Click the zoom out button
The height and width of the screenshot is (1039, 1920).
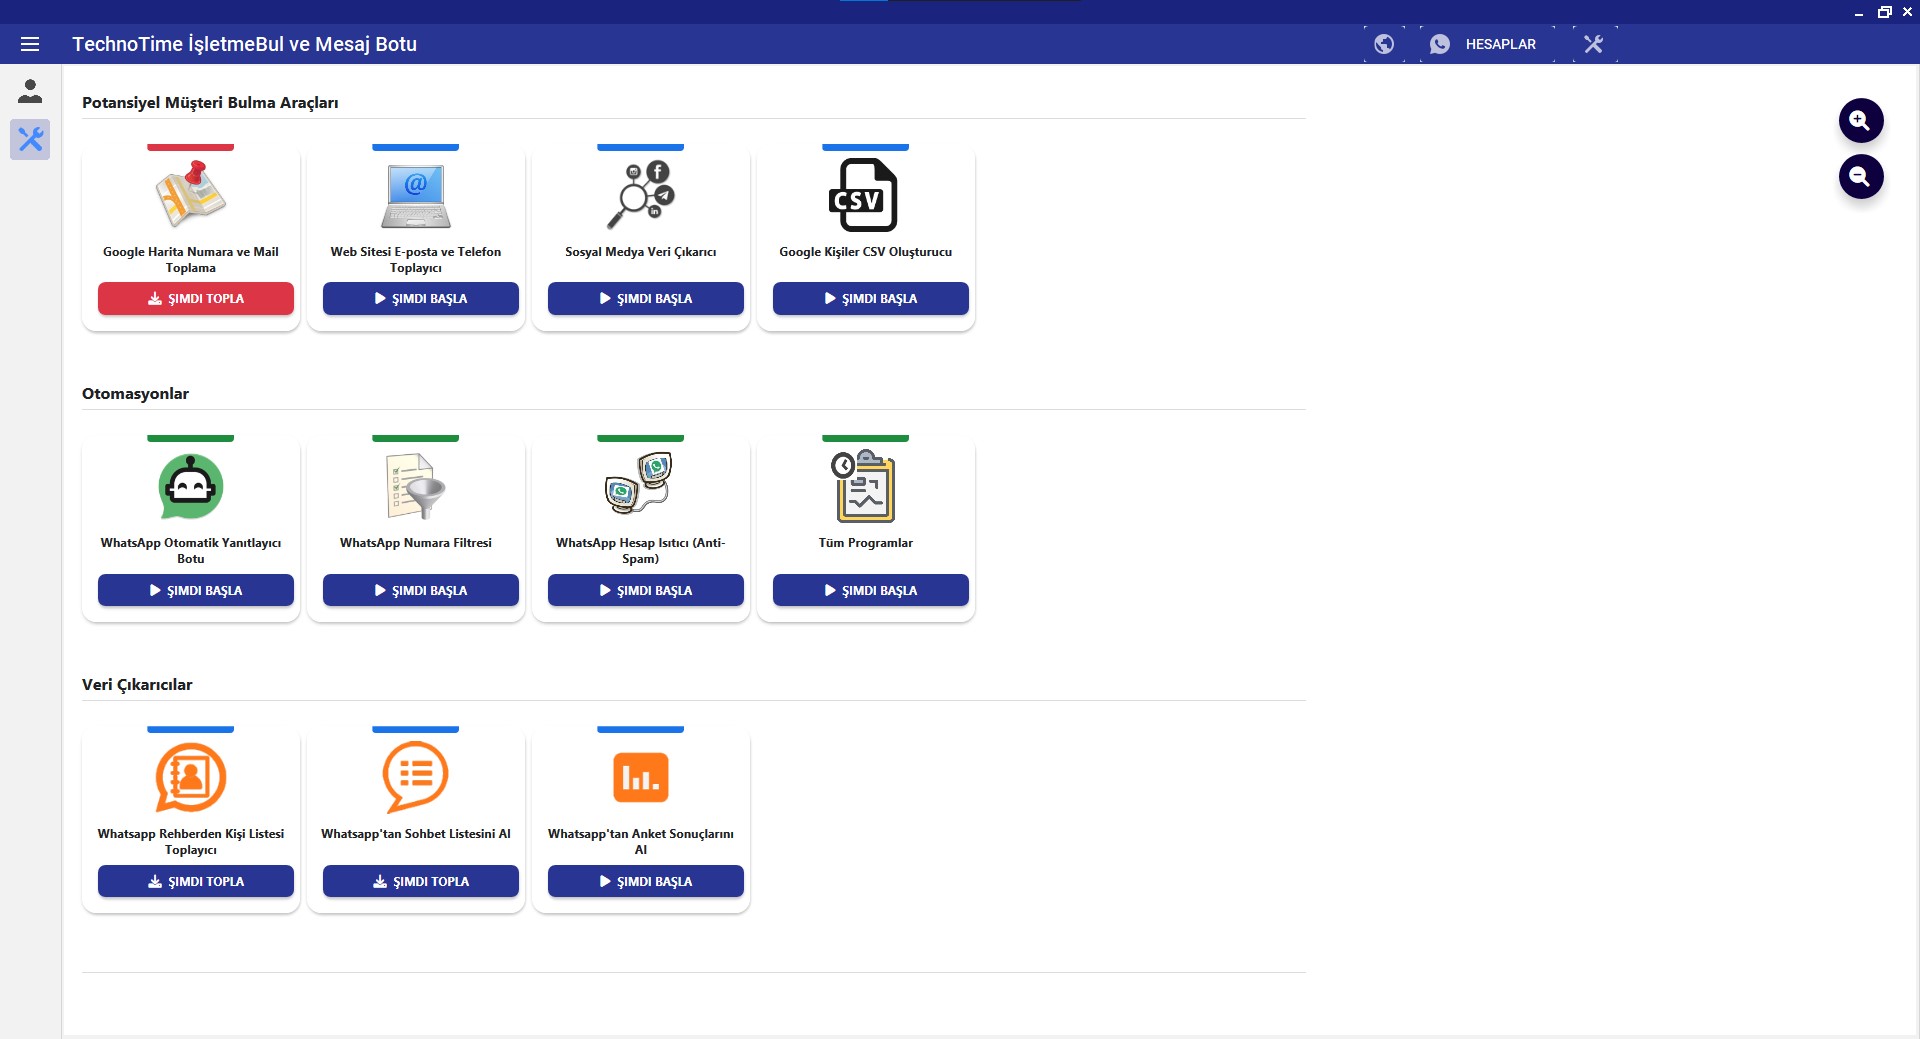1861,177
